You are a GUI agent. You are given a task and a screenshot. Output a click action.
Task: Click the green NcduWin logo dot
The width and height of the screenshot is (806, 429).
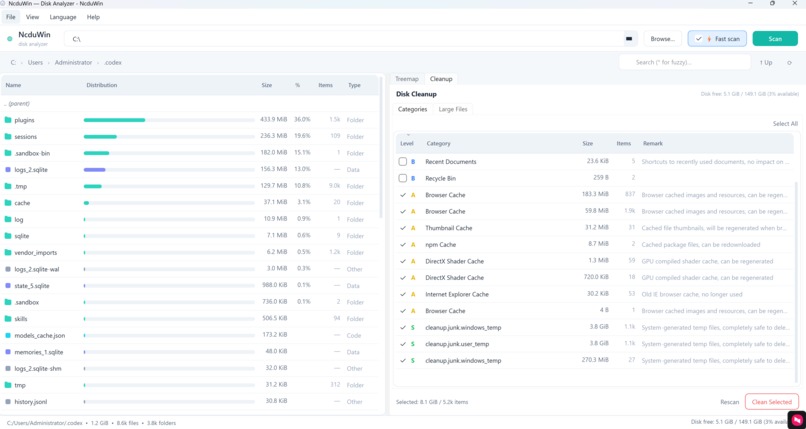click(10, 39)
